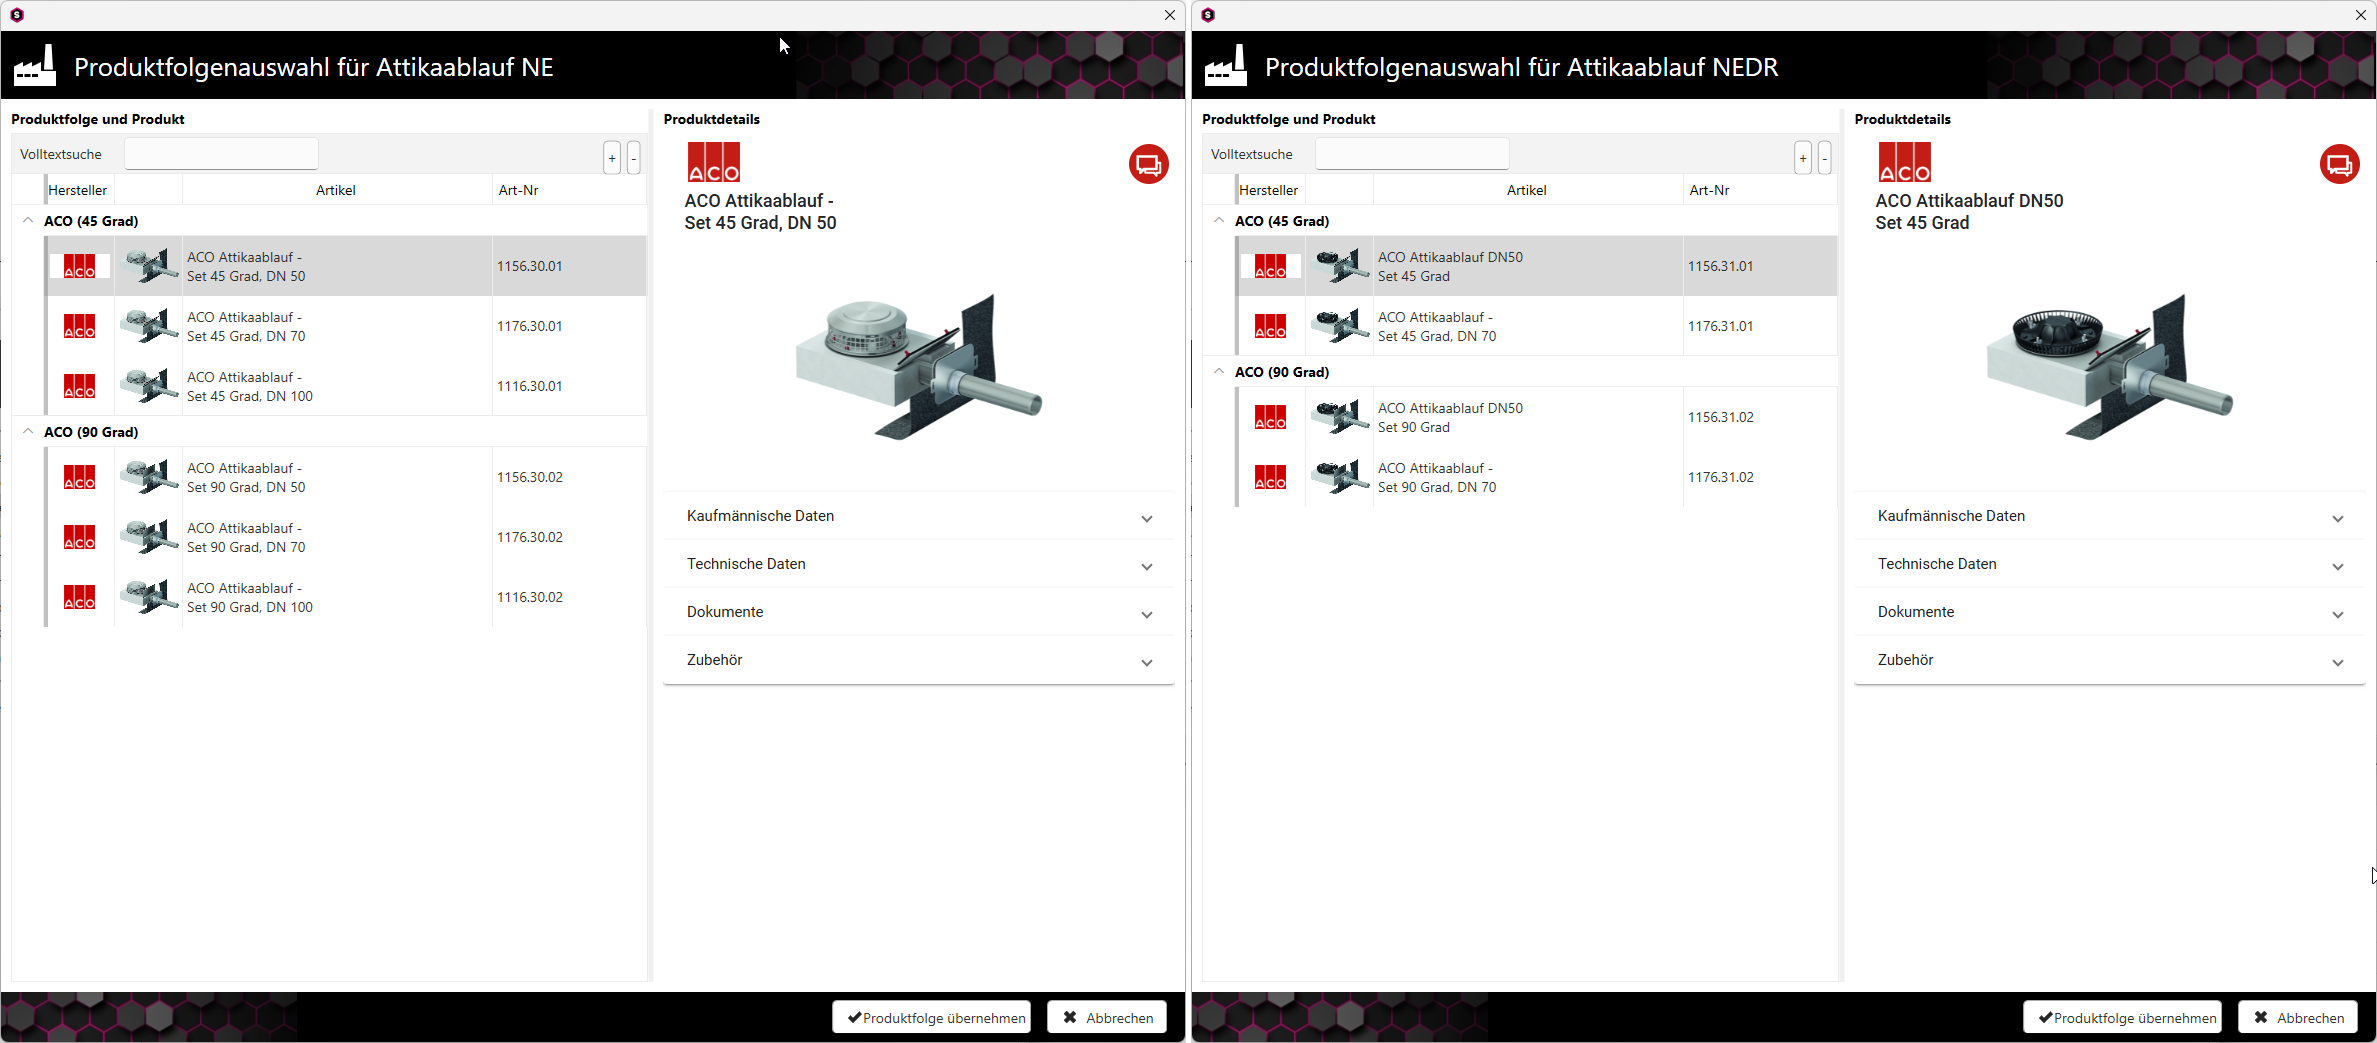Screen dimensions: 2377x1043
Task: Collapse all groups with minus button in NEDR window
Action: (1824, 158)
